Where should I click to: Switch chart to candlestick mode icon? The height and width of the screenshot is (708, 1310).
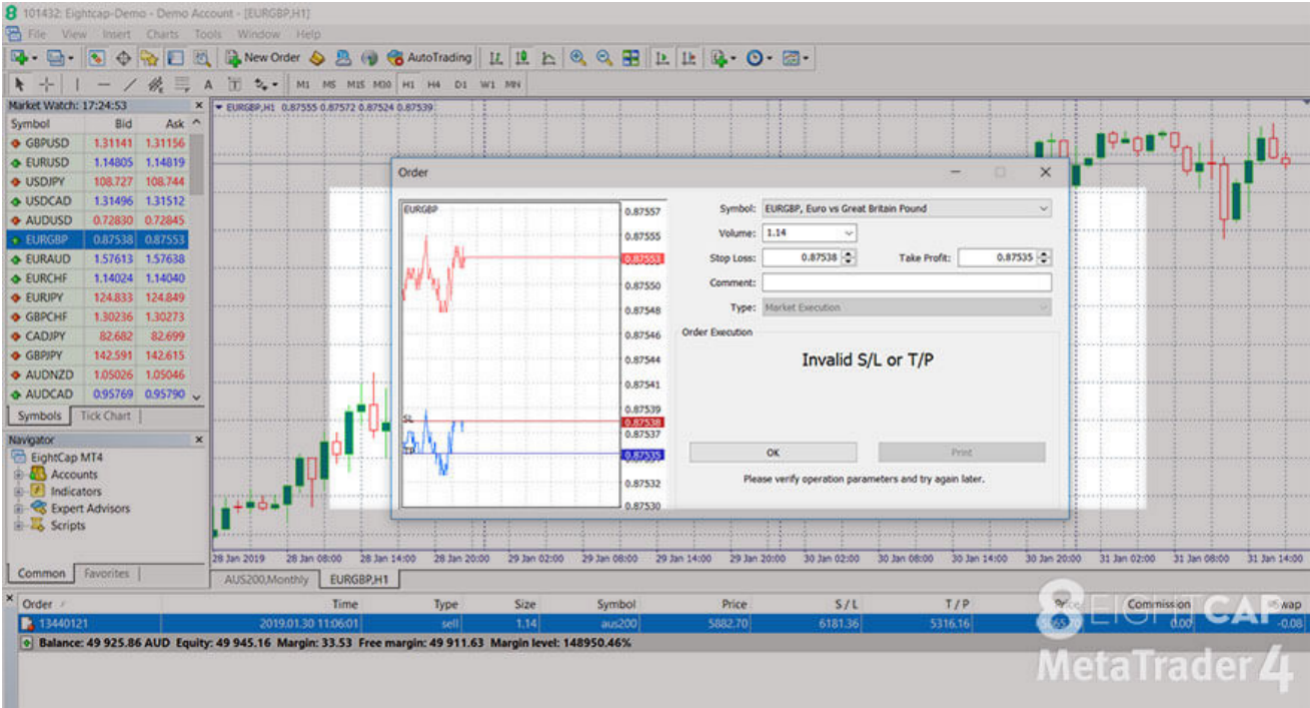pyautogui.click(x=522, y=59)
